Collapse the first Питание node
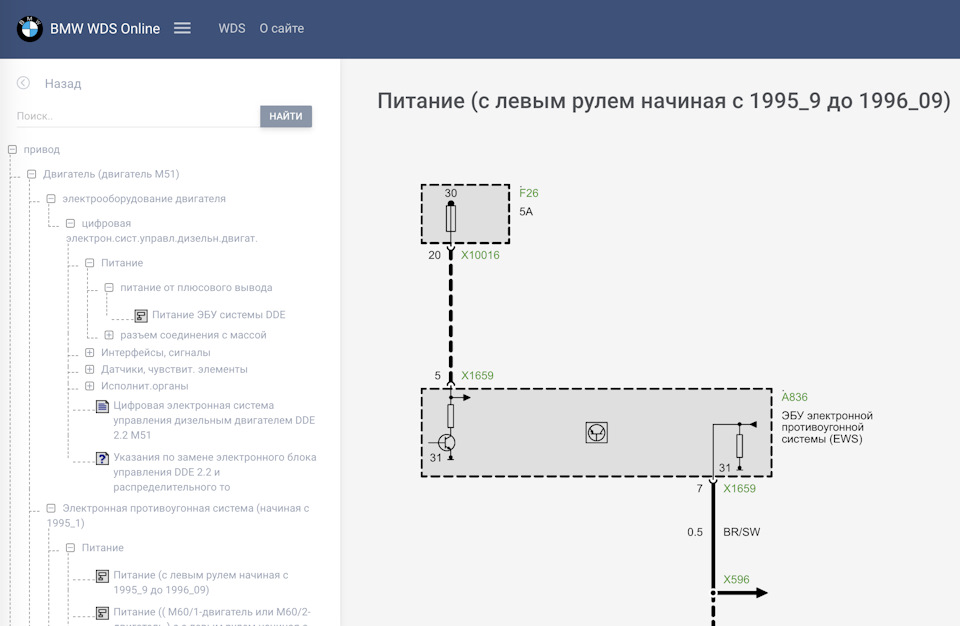960x626 pixels. (x=89, y=263)
